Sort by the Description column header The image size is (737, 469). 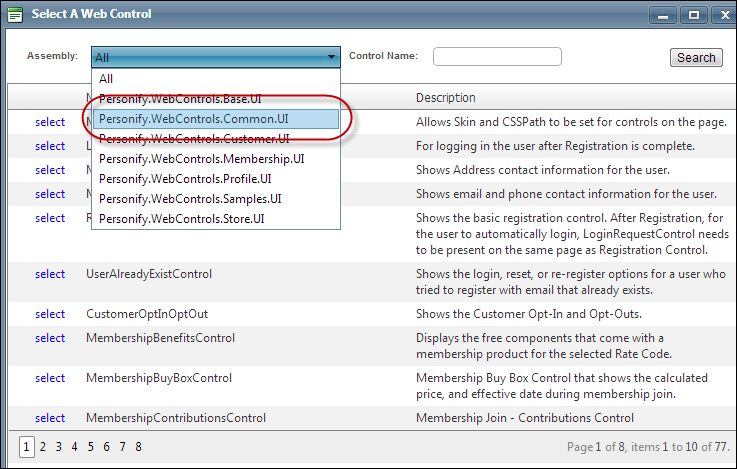pos(445,98)
